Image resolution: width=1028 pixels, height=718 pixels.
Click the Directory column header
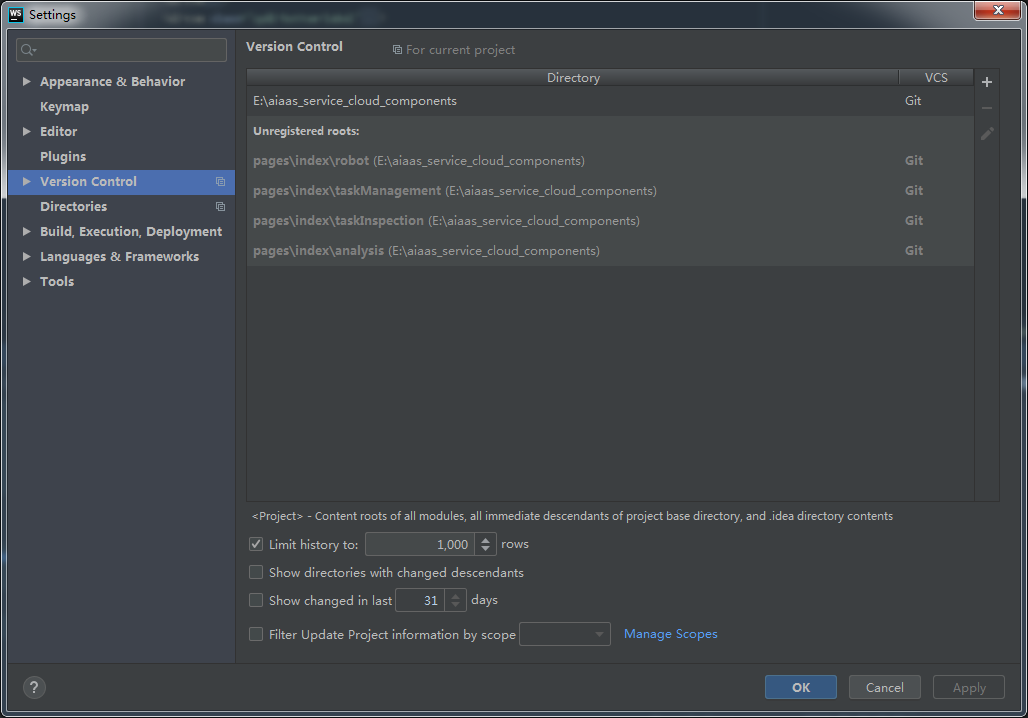(573, 77)
